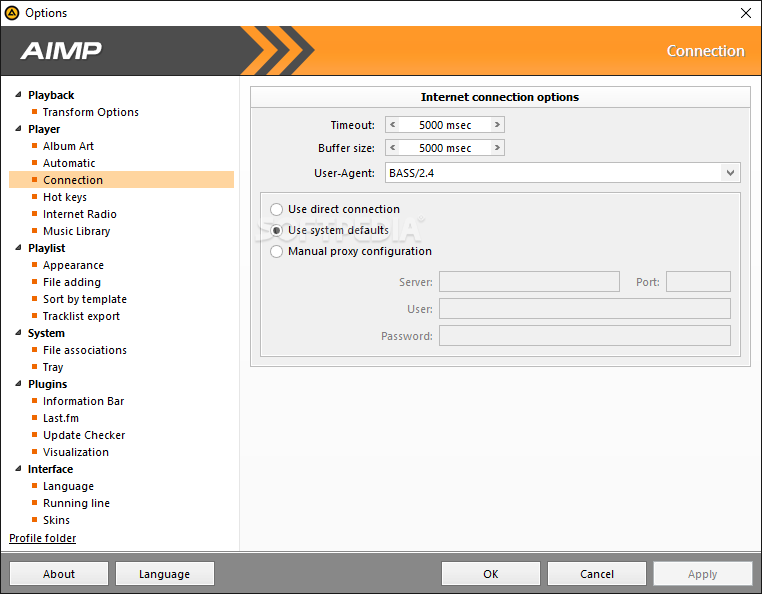Open the User-Agent dropdown
The width and height of the screenshot is (762, 594).
tap(730, 173)
